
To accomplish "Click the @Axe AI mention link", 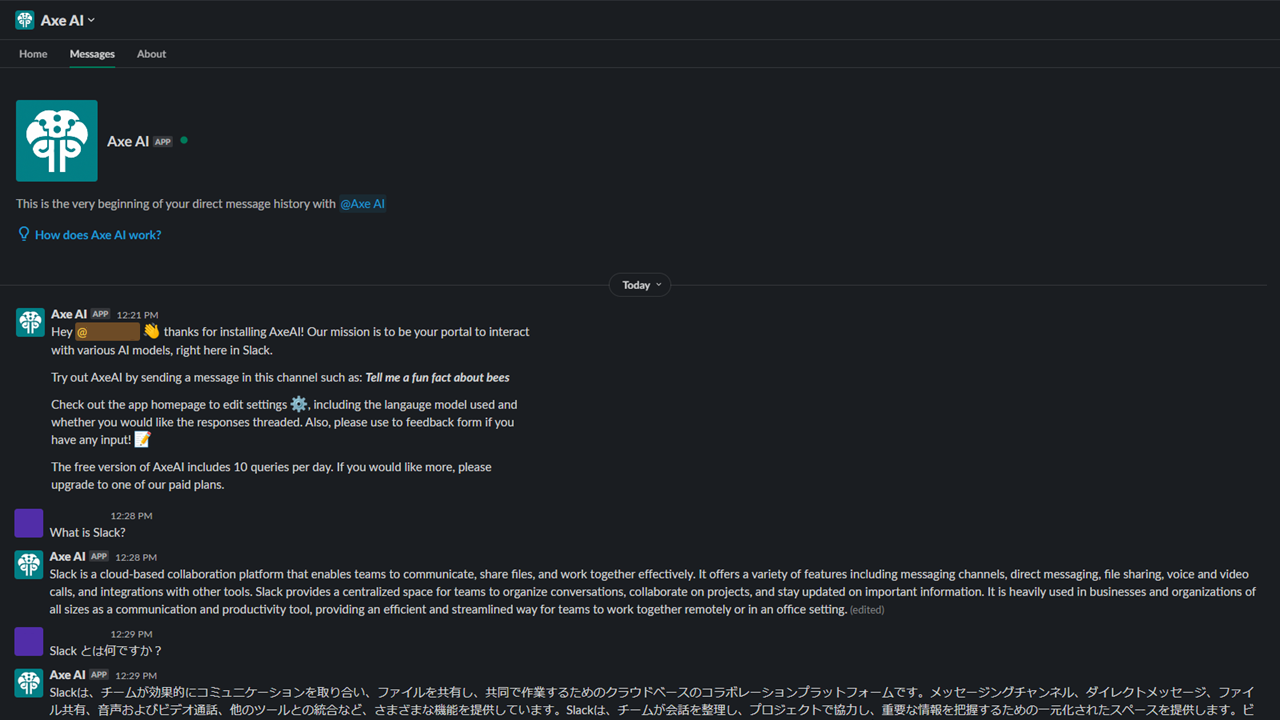I will 362,203.
